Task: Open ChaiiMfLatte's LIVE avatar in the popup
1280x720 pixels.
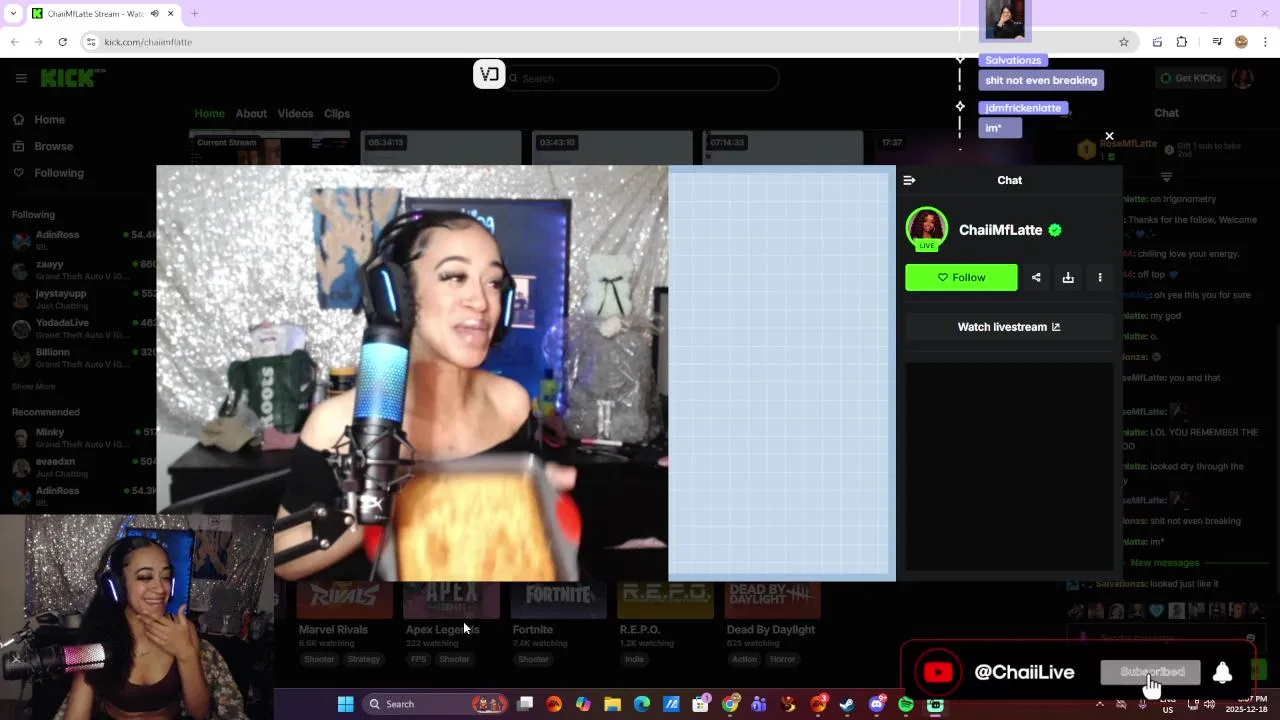Action: click(x=927, y=229)
